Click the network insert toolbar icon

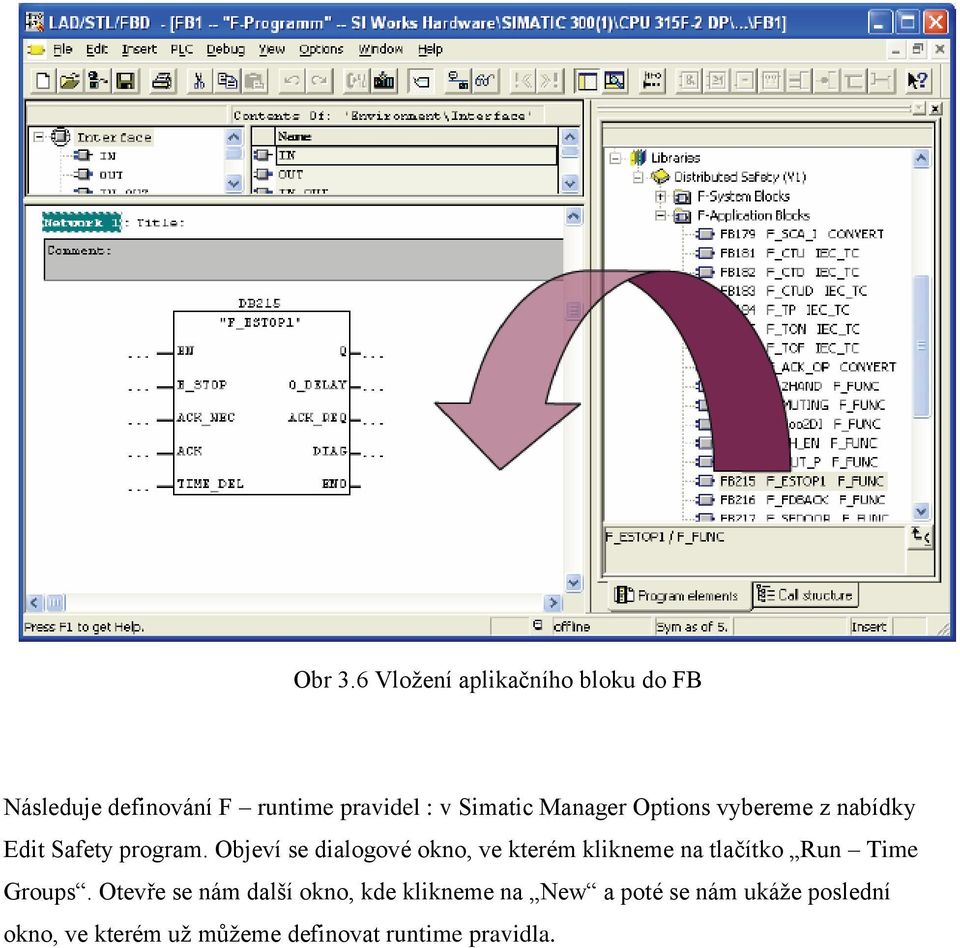coord(652,81)
